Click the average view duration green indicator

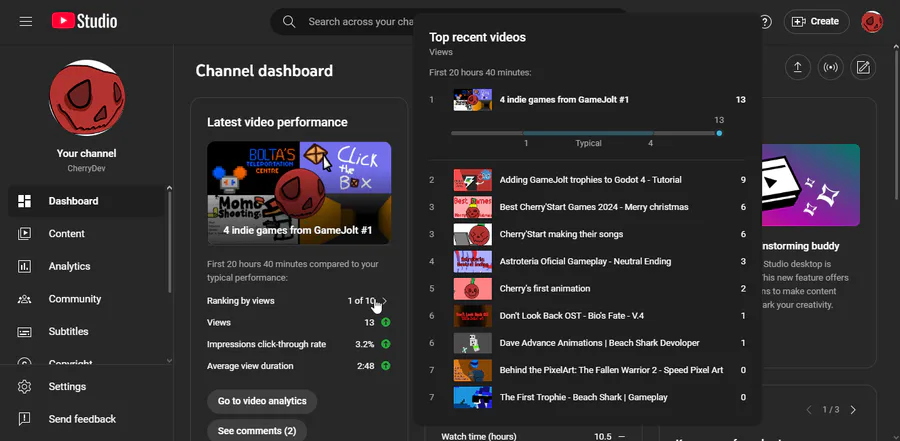point(386,366)
